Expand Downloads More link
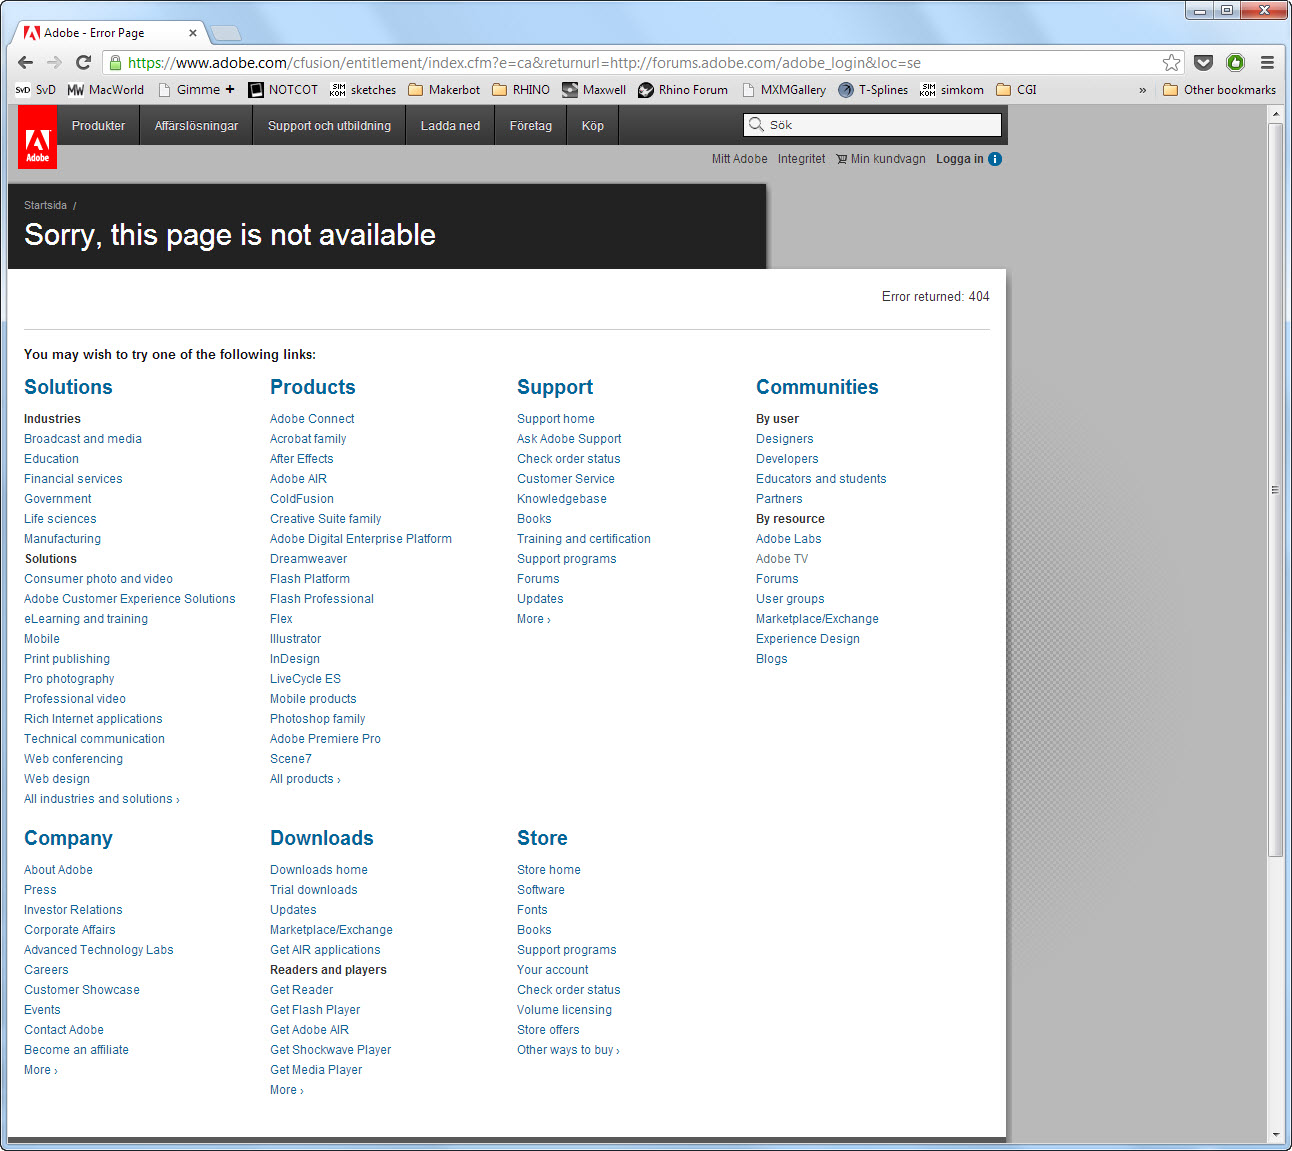The image size is (1292, 1151). click(x=287, y=1090)
